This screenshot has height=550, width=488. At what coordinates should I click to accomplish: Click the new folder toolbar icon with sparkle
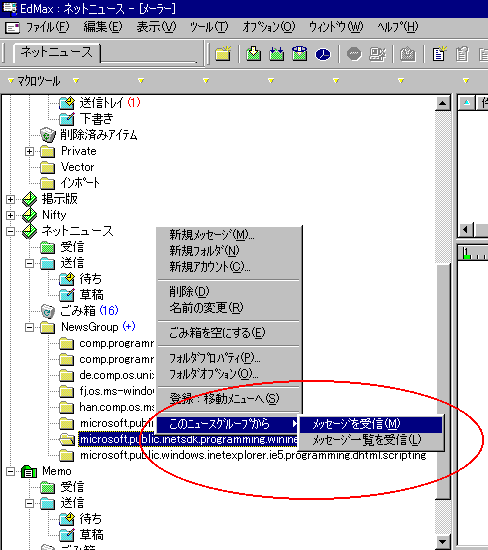click(x=223, y=54)
